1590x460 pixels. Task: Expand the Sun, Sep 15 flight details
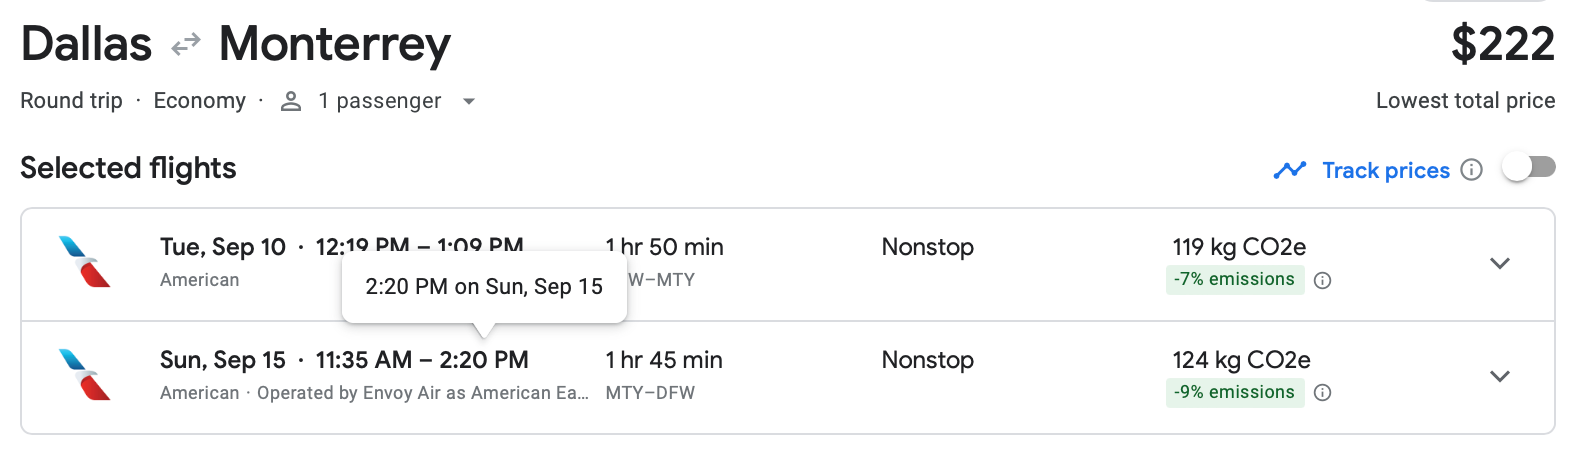tap(1499, 376)
